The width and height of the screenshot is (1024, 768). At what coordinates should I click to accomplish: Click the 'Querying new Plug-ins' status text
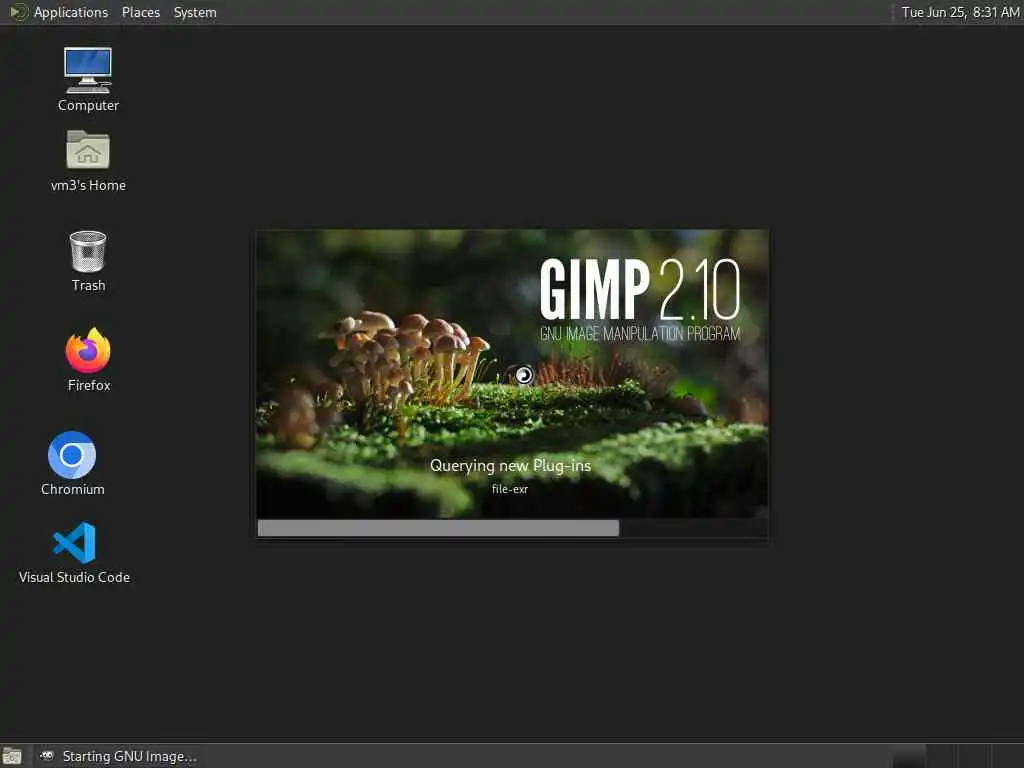coord(510,466)
